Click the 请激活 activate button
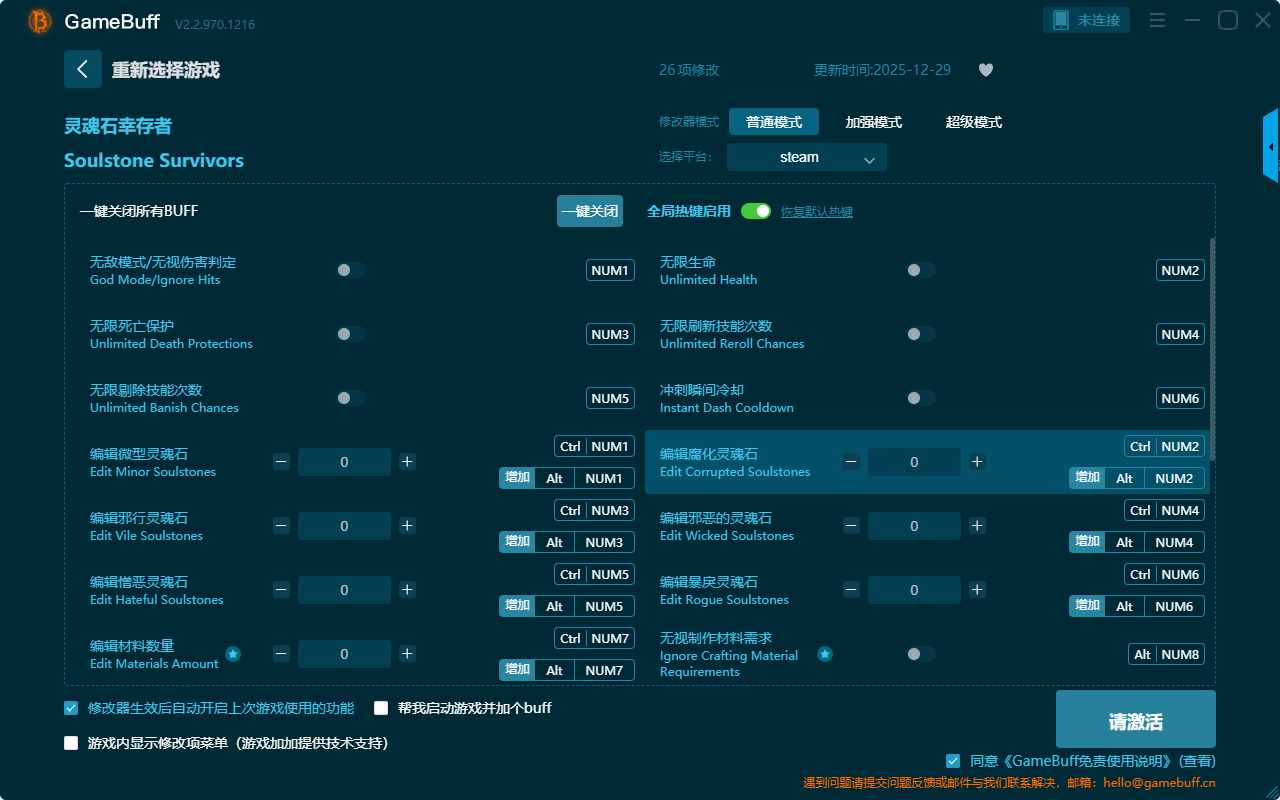The height and width of the screenshot is (800, 1280). point(1135,719)
